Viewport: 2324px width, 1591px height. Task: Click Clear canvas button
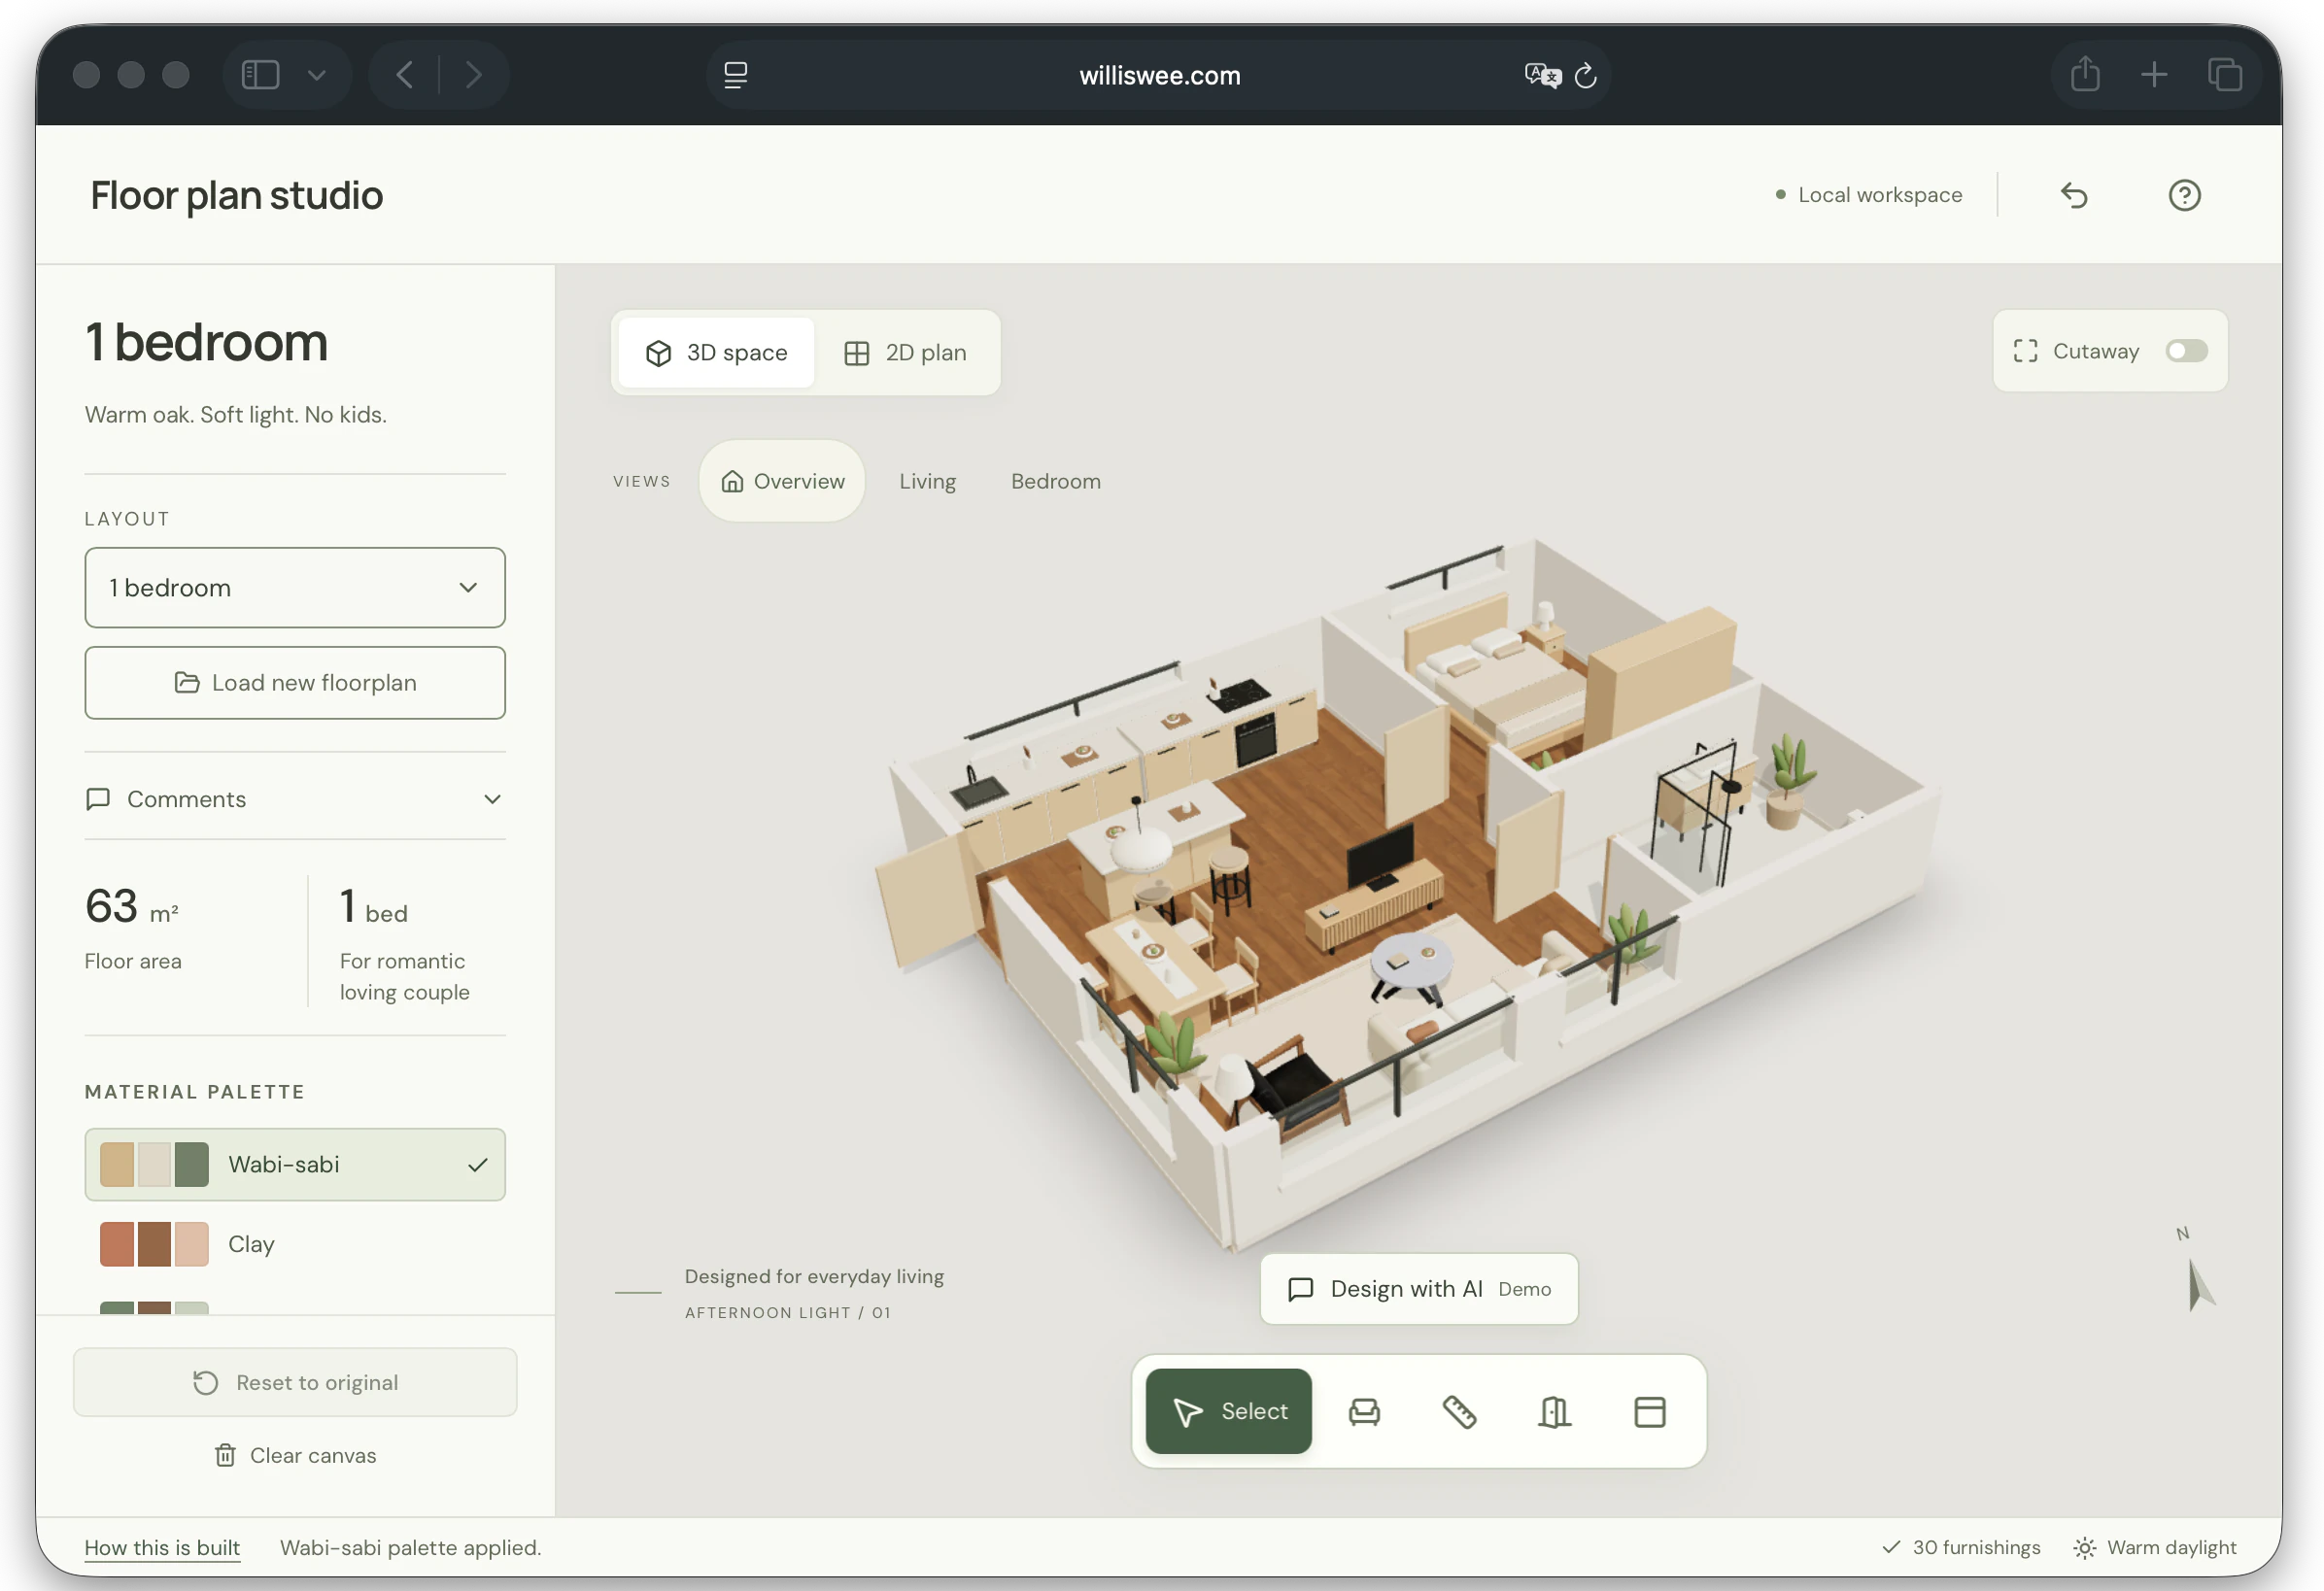pyautogui.click(x=295, y=1455)
